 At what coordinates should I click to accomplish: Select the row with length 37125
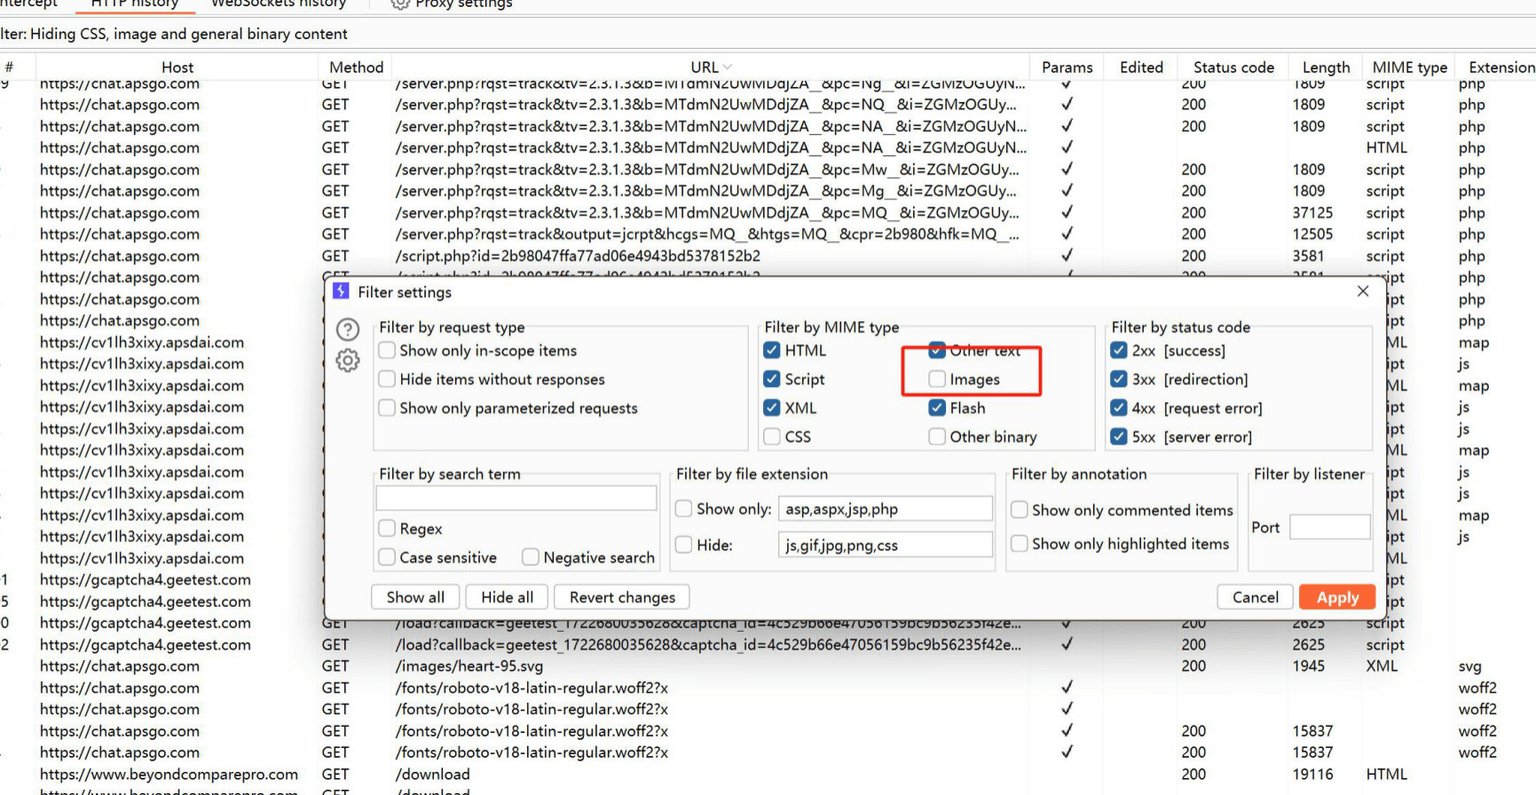[768, 213]
